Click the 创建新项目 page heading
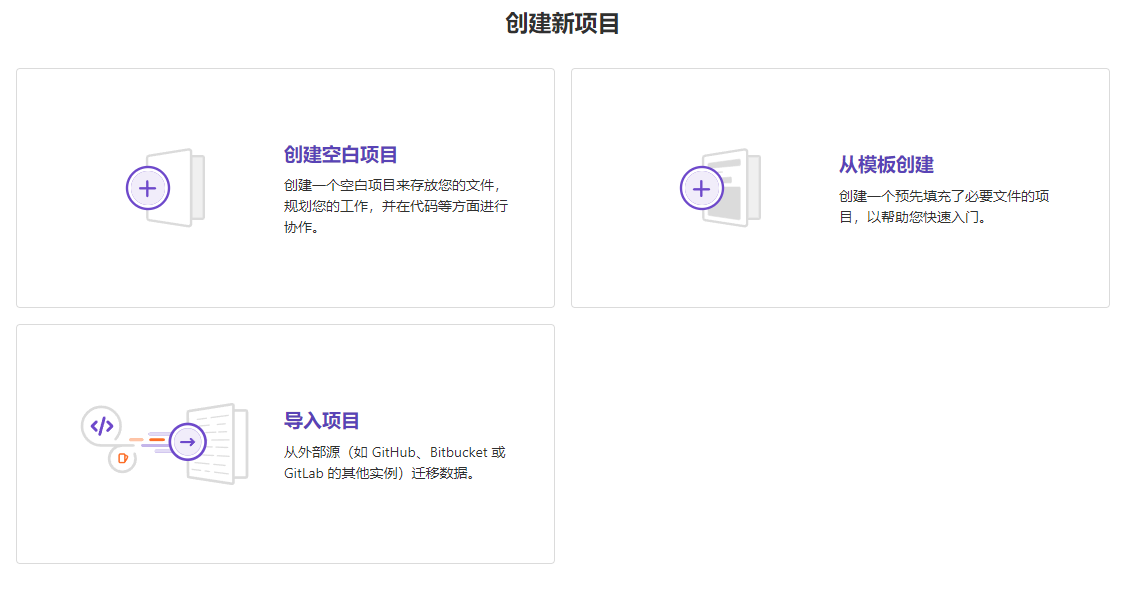The image size is (1133, 592). coord(563,24)
